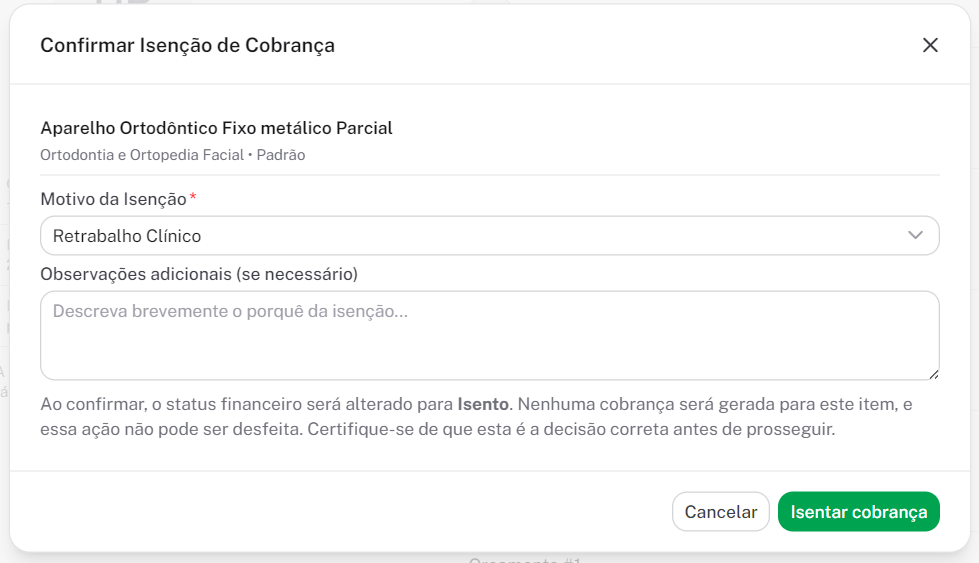Image resolution: width=979 pixels, height=563 pixels.
Task: Grab the text area resize handle
Action: coord(934,375)
